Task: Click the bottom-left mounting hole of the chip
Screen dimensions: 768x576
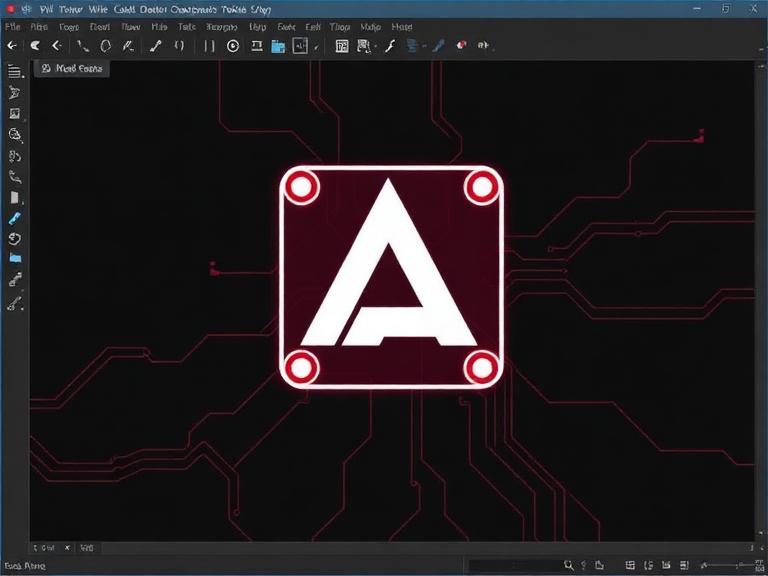Action: pos(301,367)
